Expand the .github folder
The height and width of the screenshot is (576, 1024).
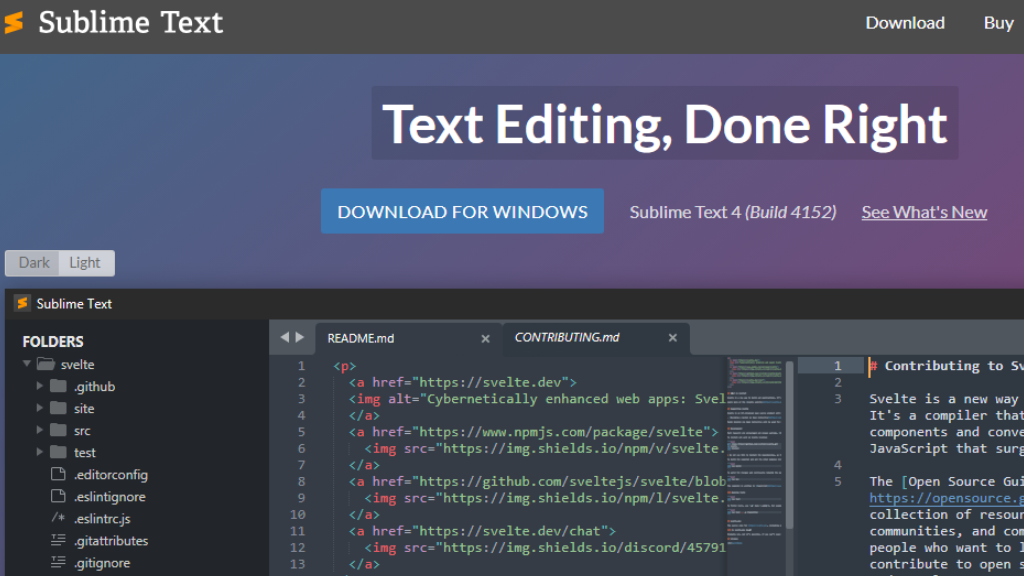point(40,386)
